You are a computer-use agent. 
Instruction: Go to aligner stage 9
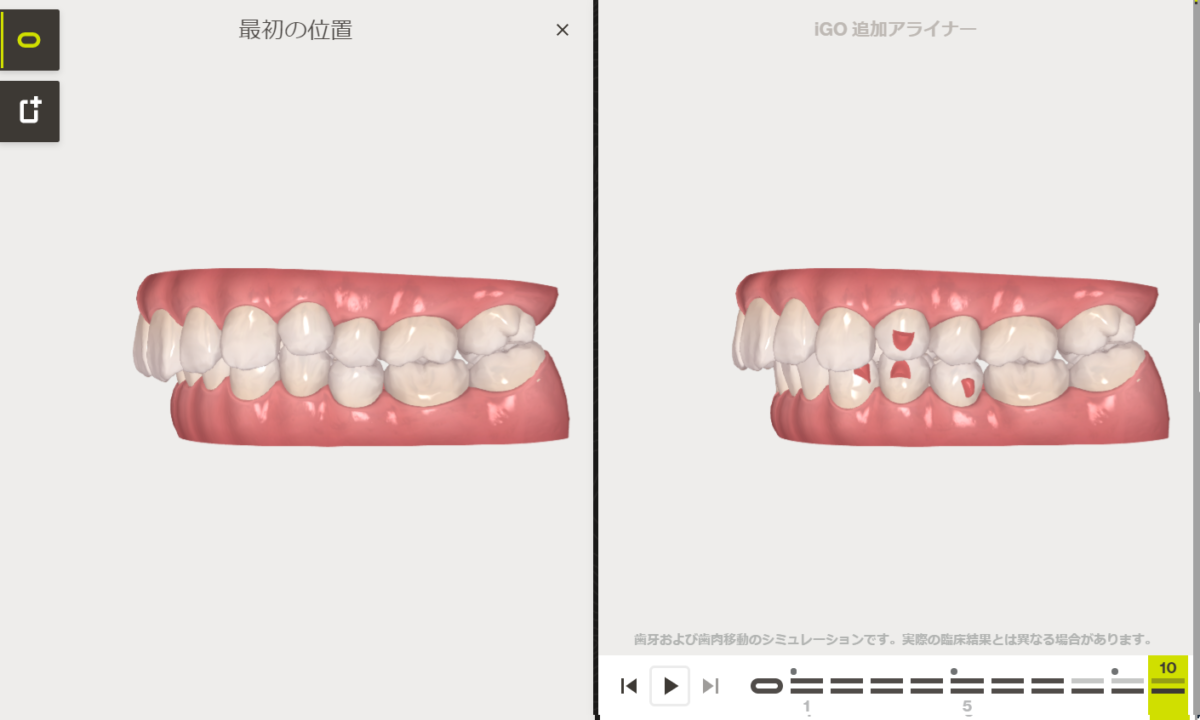tap(1127, 686)
